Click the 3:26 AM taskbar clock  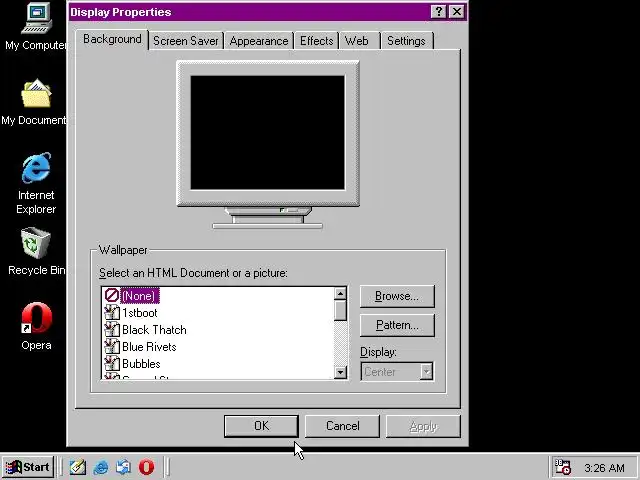coord(604,468)
